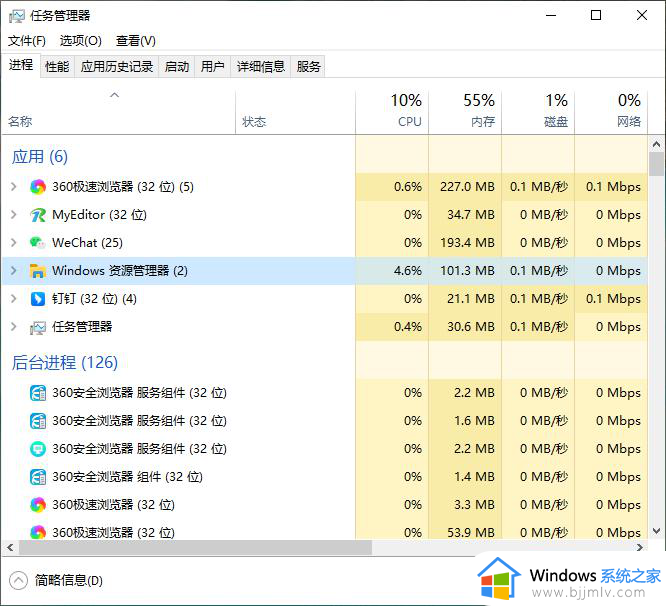666x606 pixels.
Task: Click the 53.9 MB memory value
Action: (471, 532)
